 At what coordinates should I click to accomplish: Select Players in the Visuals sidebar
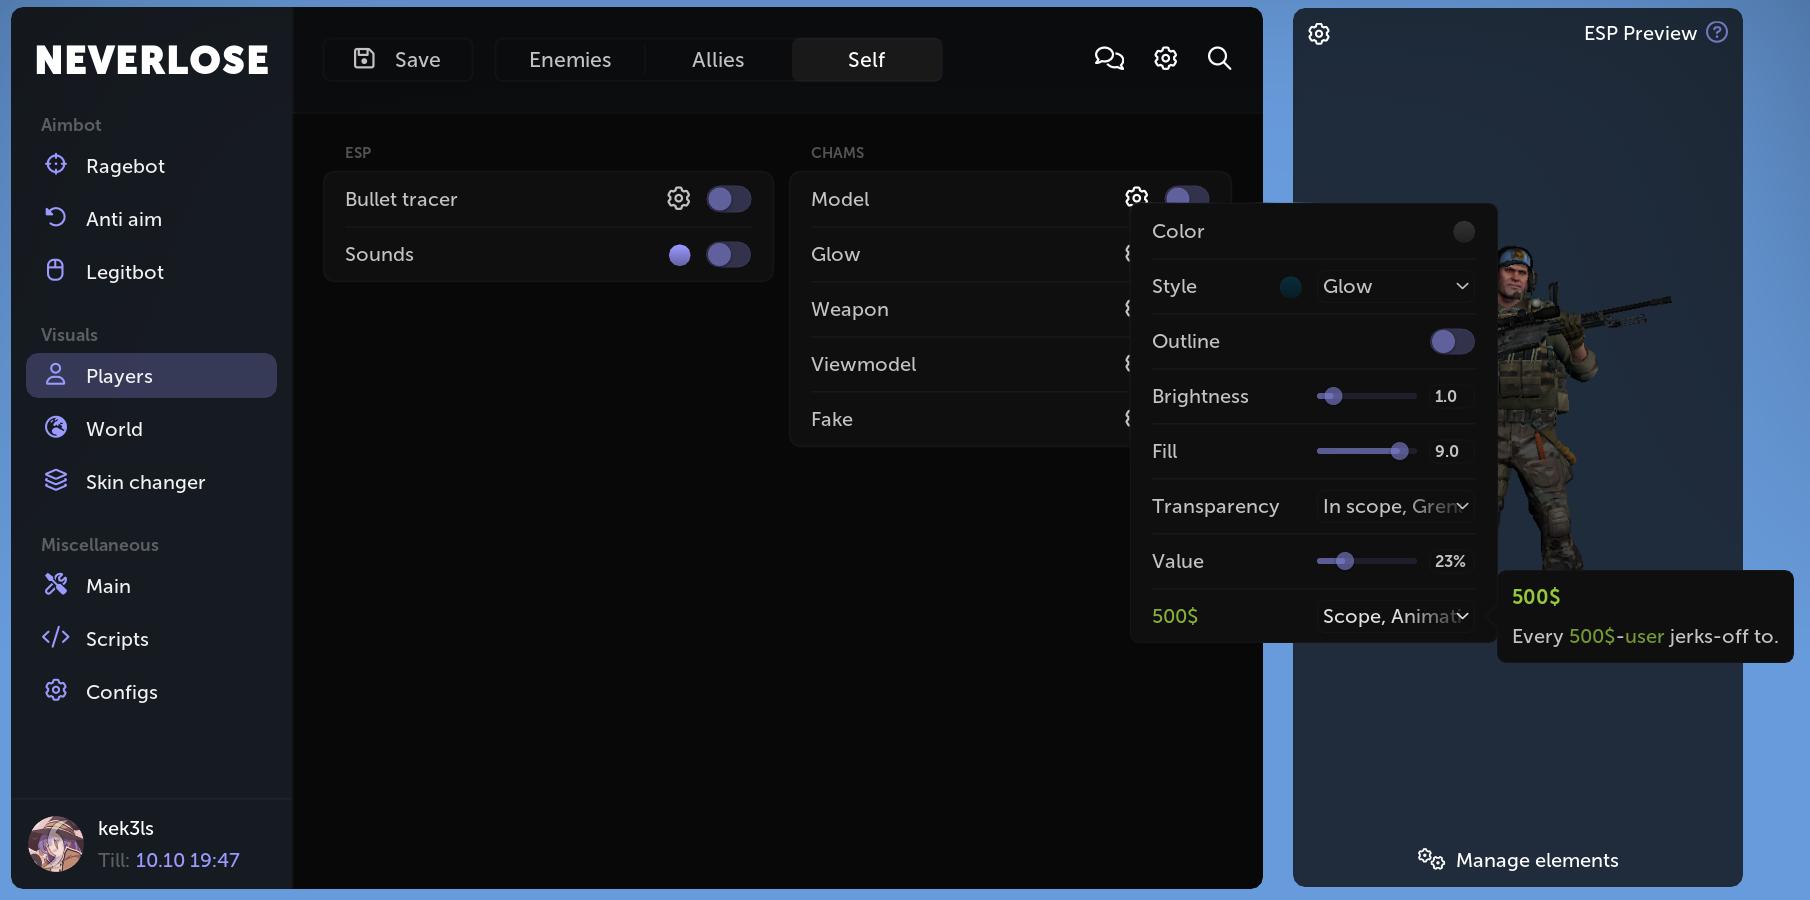coord(151,376)
